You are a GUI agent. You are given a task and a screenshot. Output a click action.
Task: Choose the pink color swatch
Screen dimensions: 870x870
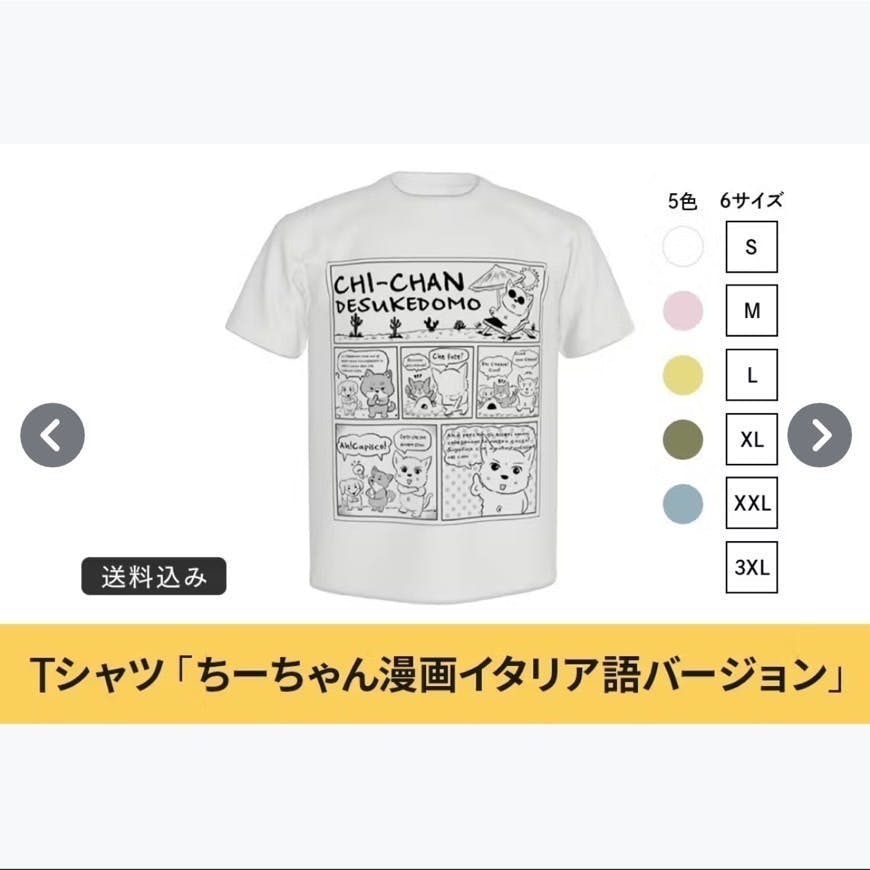683,311
